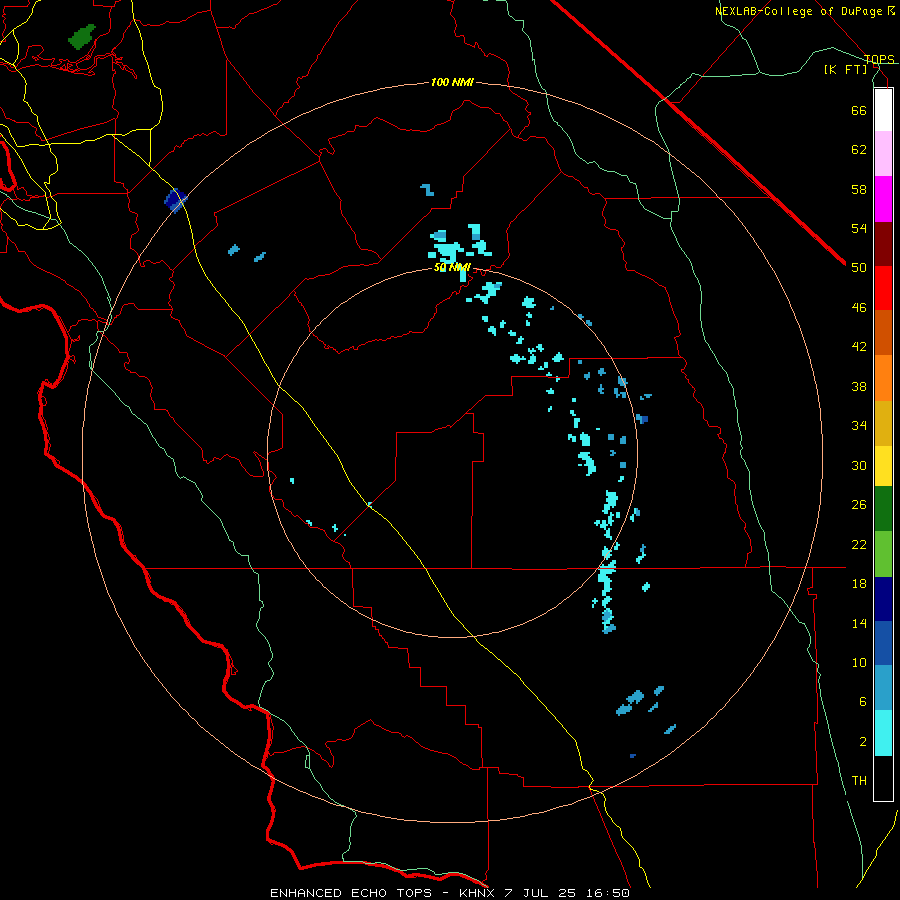
Task: Click the [K FT] units label
Action: point(845,70)
